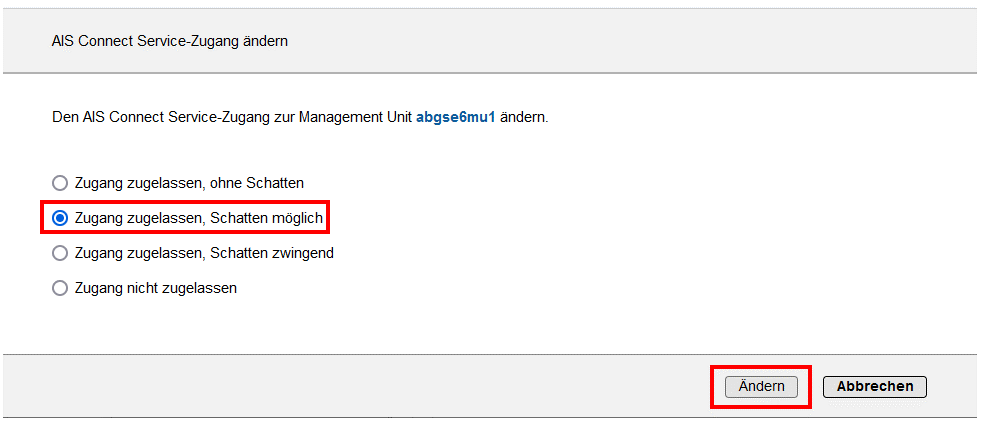
Task: Pick the 'Zugang nicht zugelassen' radio button
Action: tap(60, 288)
